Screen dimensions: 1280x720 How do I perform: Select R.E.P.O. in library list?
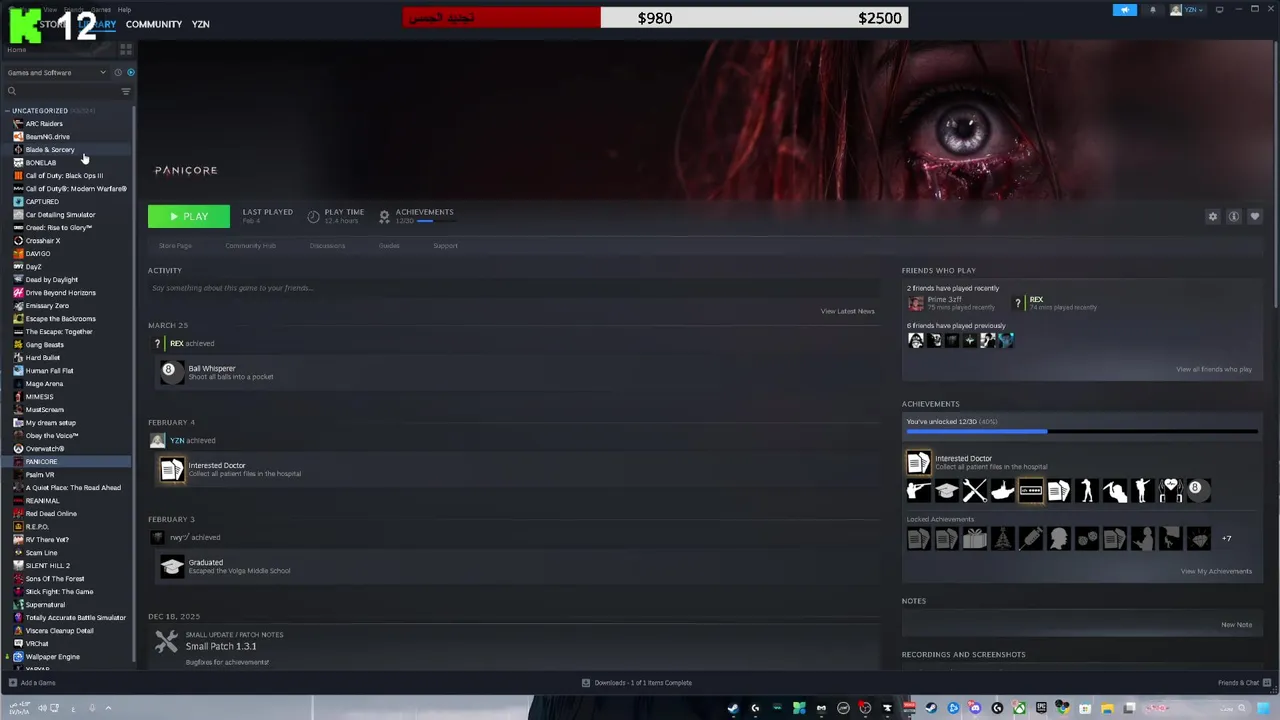tap(36, 527)
